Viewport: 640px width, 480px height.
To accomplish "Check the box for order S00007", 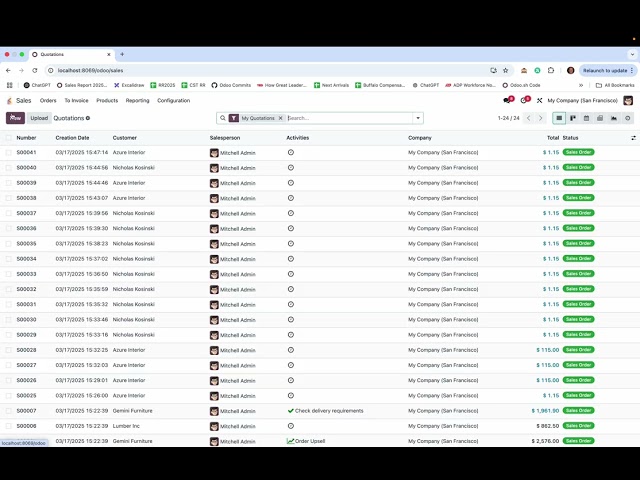I will tap(9, 411).
